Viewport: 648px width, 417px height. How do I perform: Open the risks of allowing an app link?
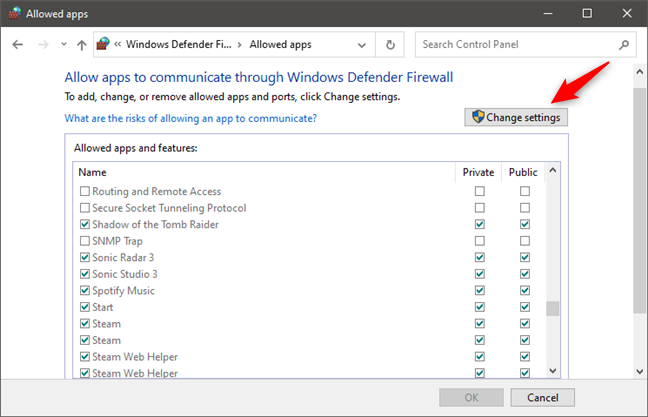point(191,118)
